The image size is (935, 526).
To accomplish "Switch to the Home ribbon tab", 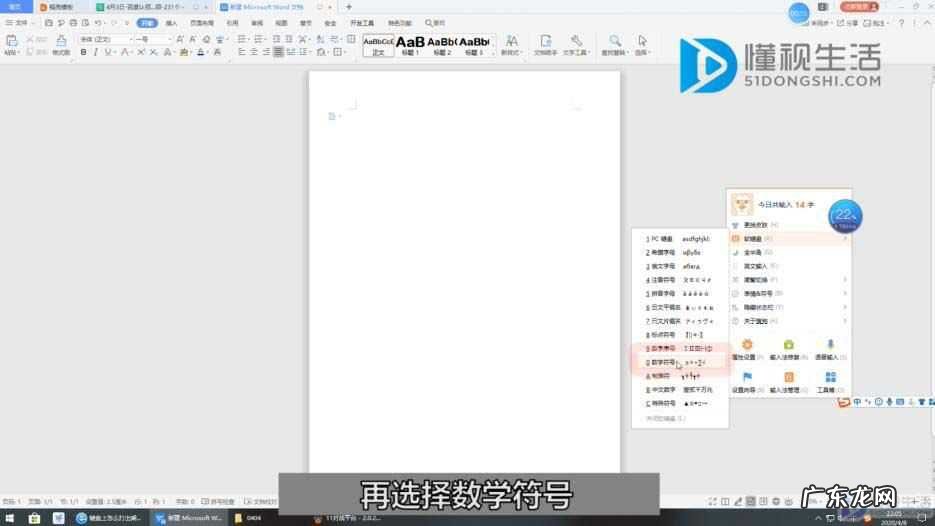I will (147, 23).
